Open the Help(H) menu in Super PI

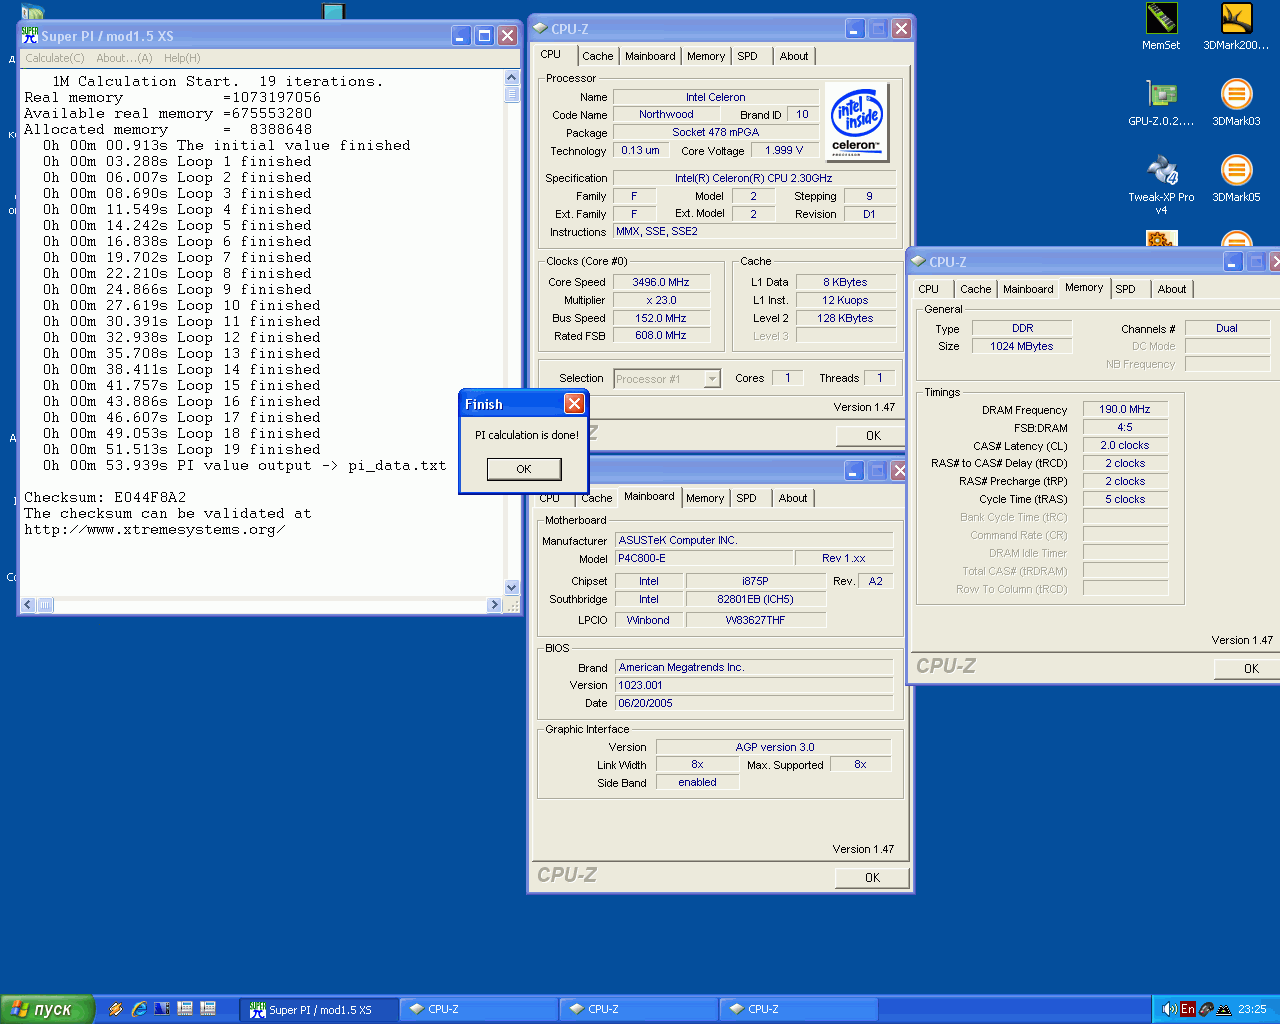182,58
